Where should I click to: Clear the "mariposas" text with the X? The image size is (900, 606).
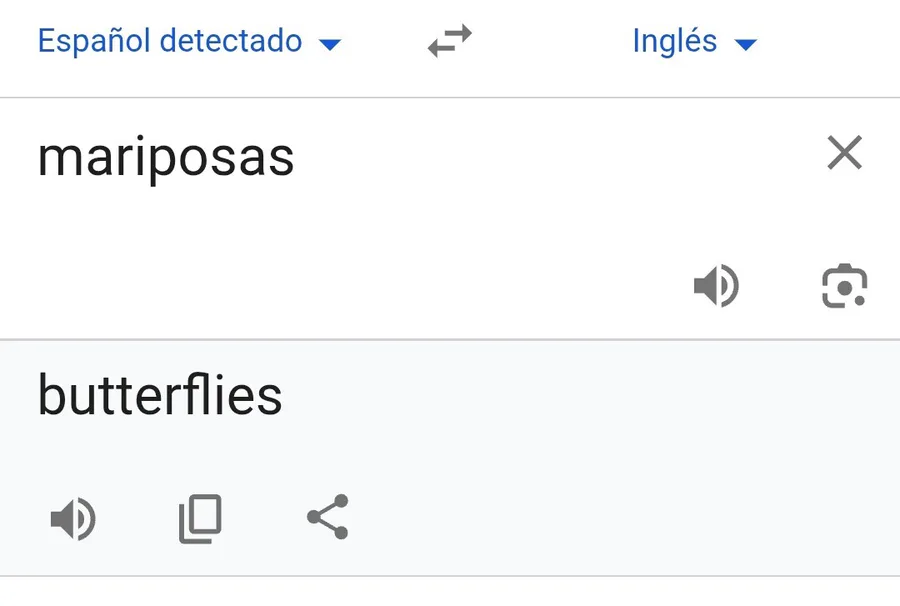pyautogui.click(x=844, y=154)
